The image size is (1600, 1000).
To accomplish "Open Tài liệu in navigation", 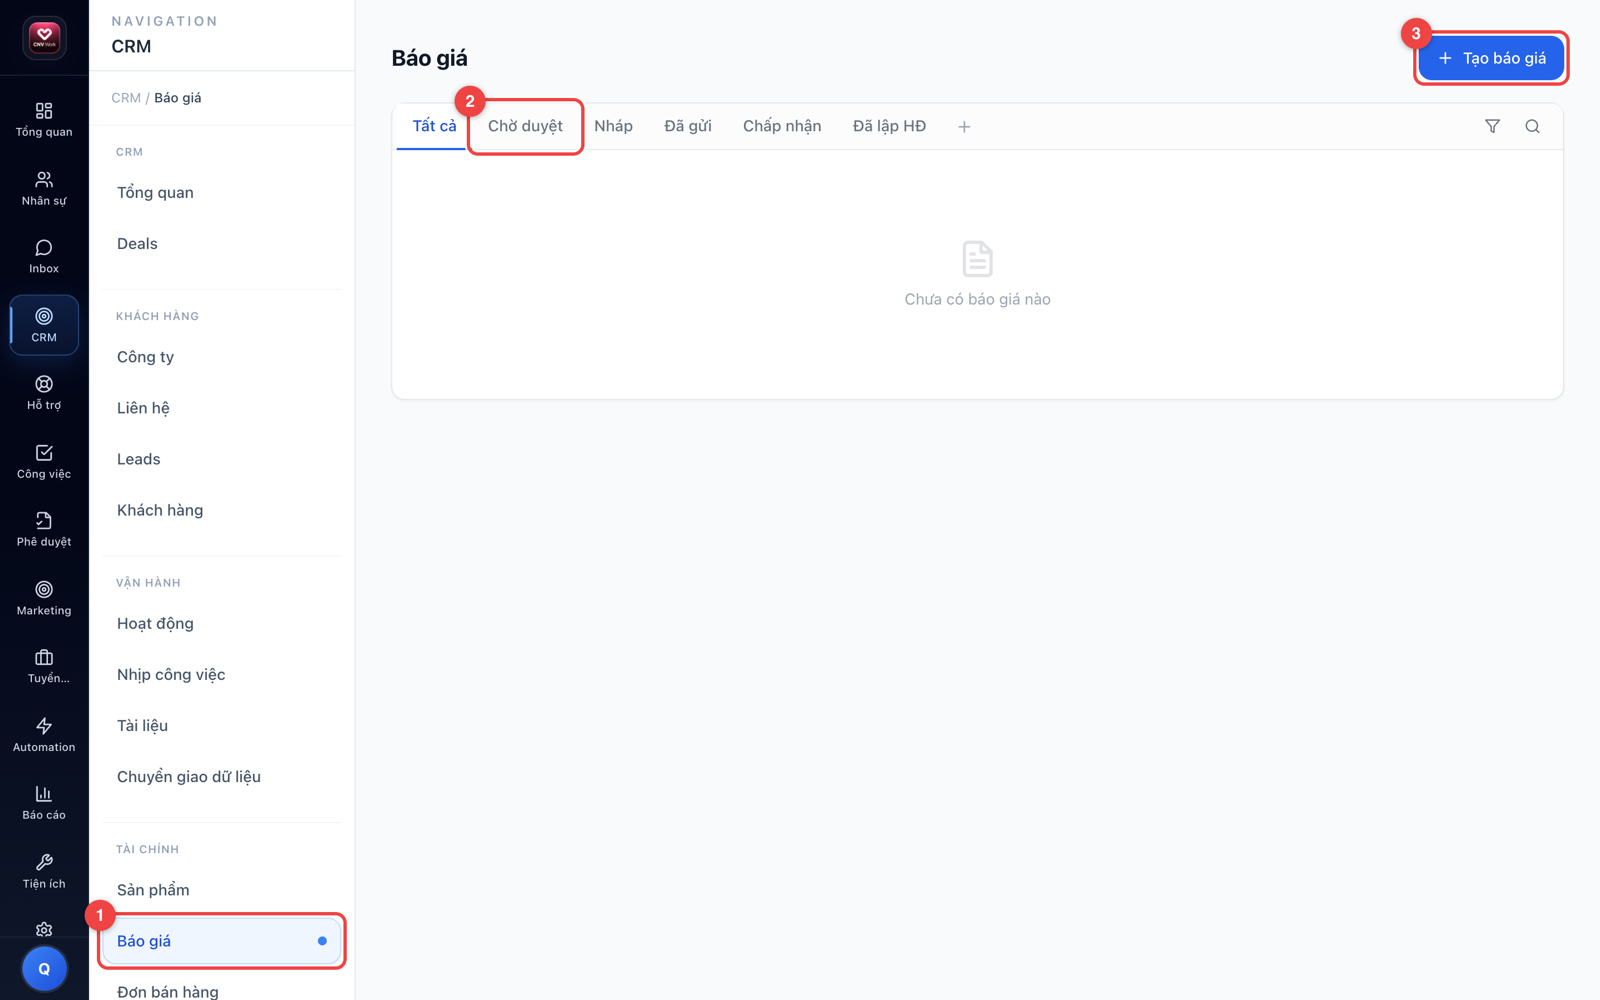I will point(222,725).
